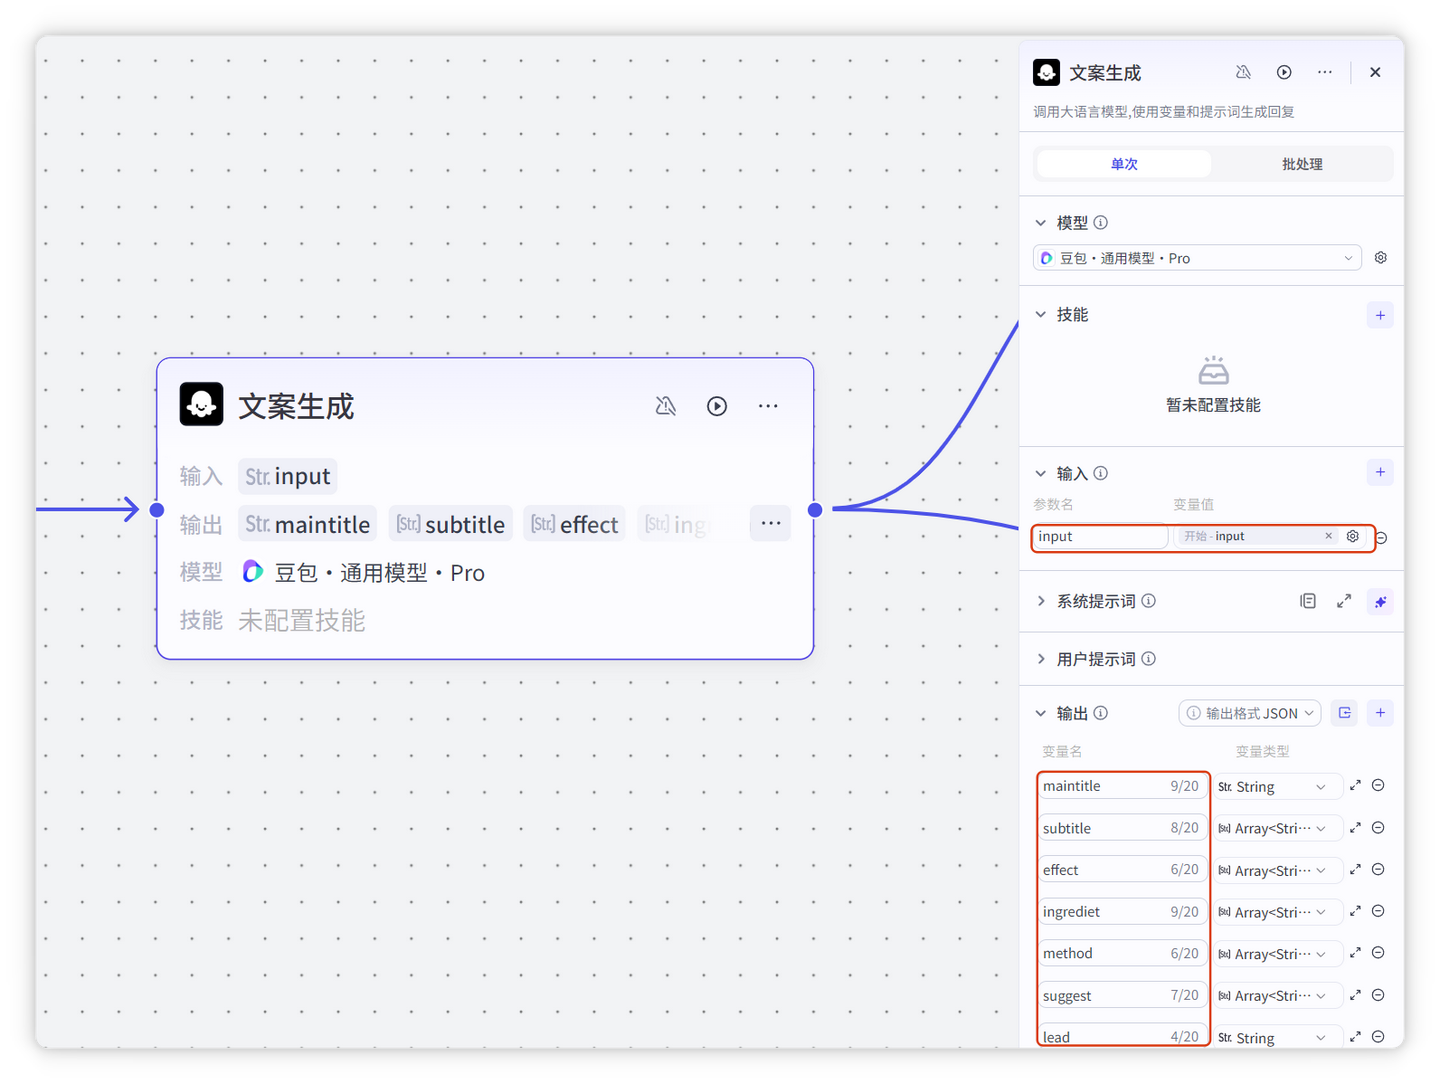Open the prompt library icon in 系统提示词 row

[x=1308, y=601]
